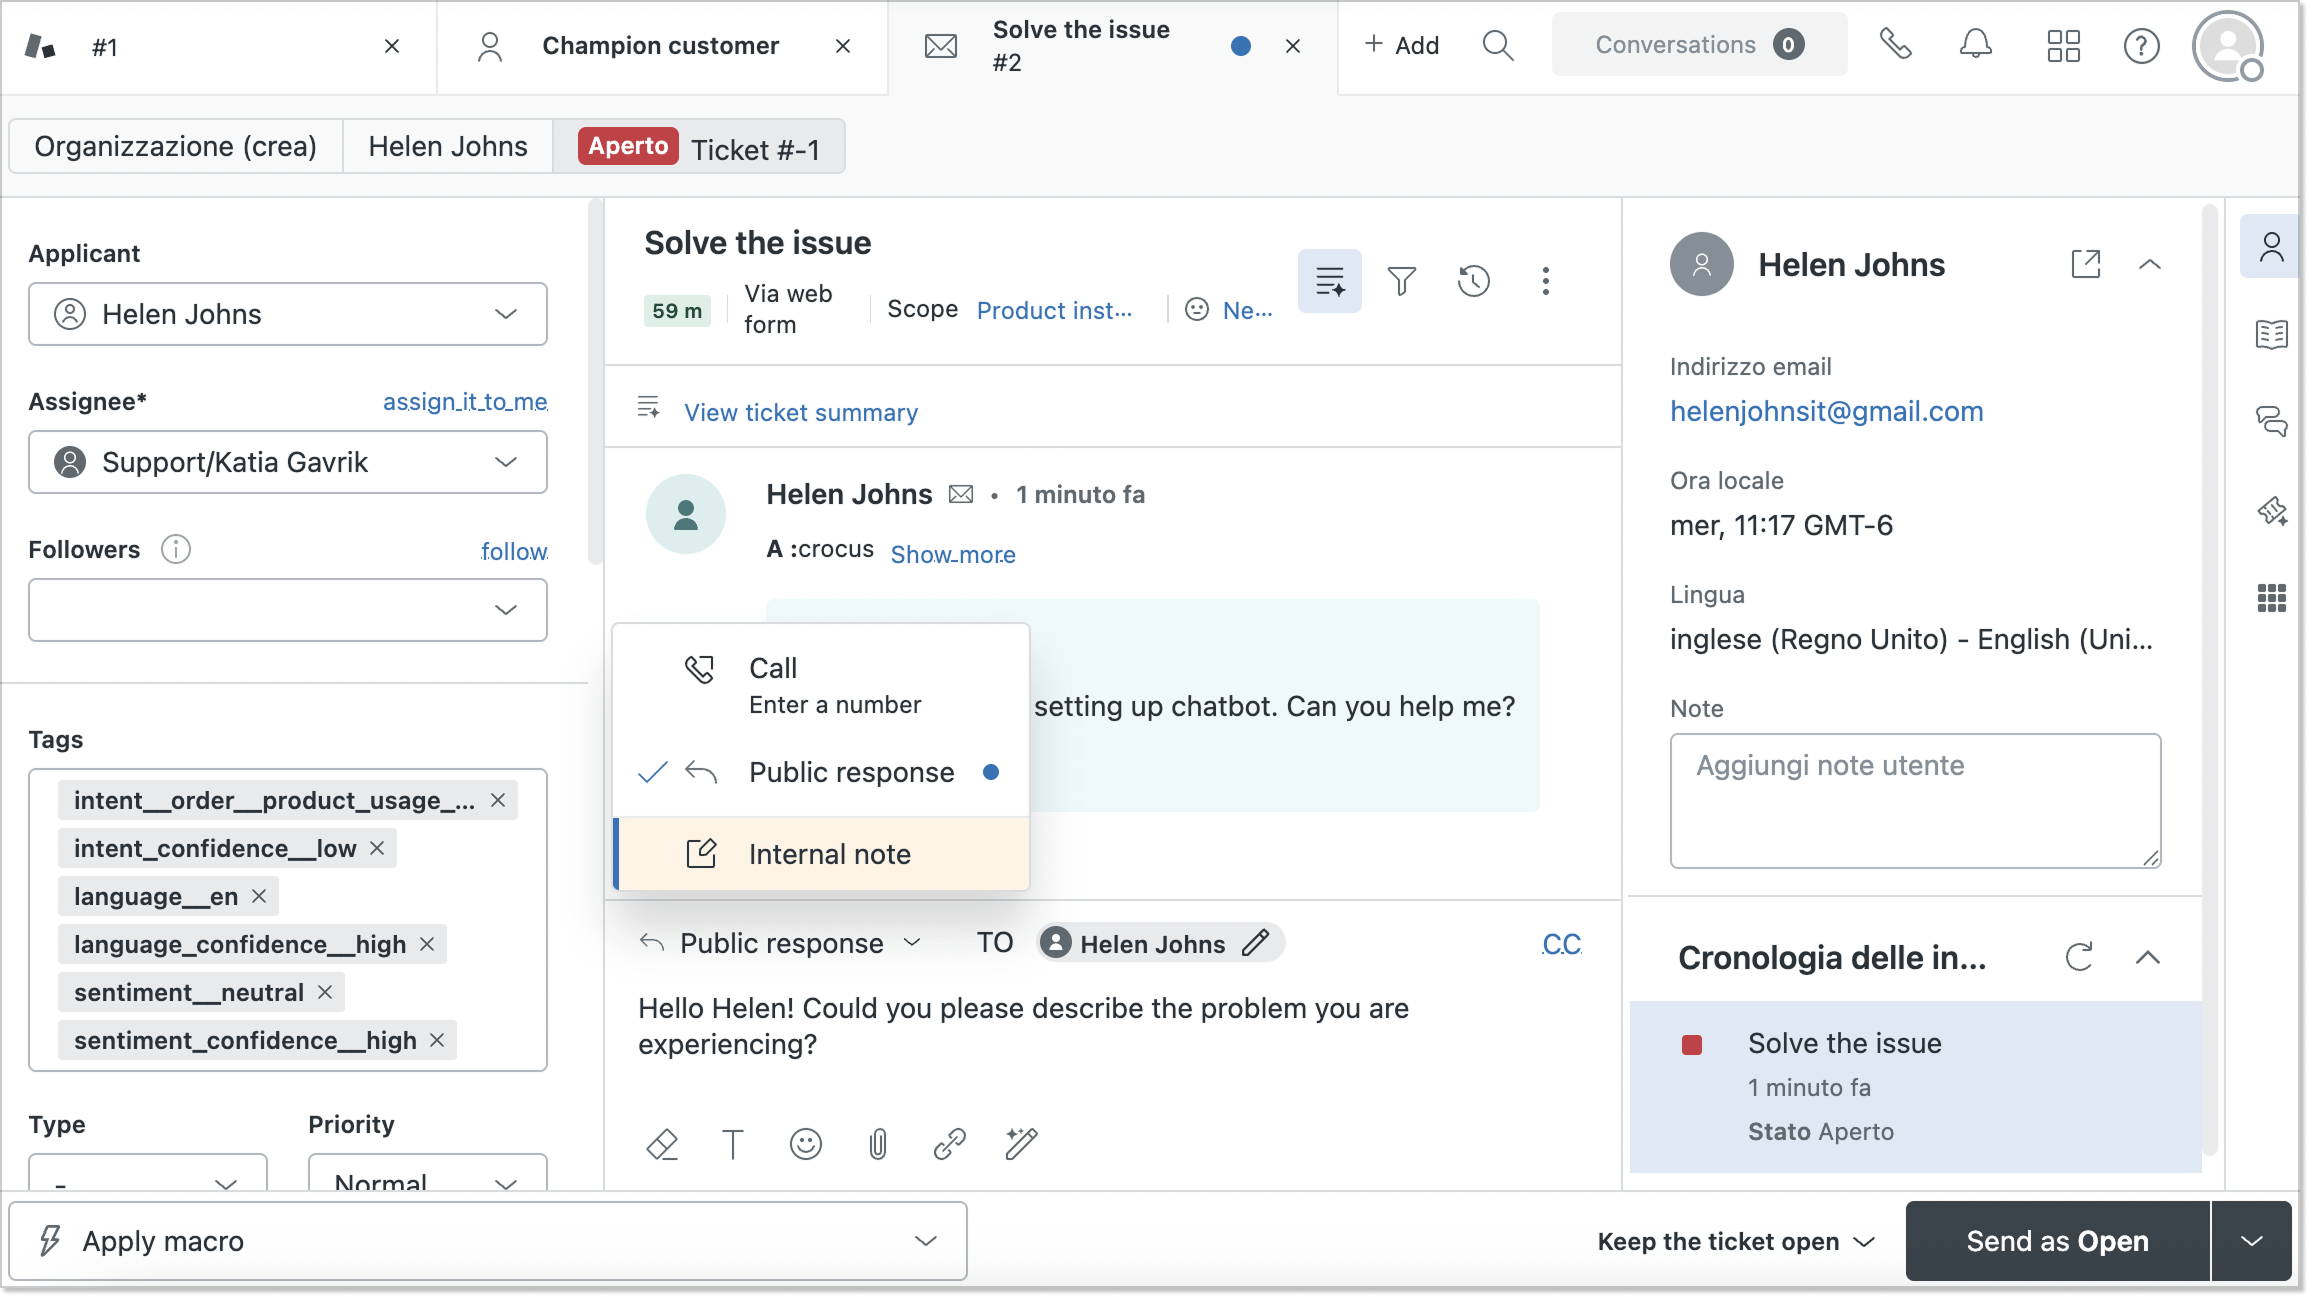Clear formatting with the eraser icon

pos(663,1144)
